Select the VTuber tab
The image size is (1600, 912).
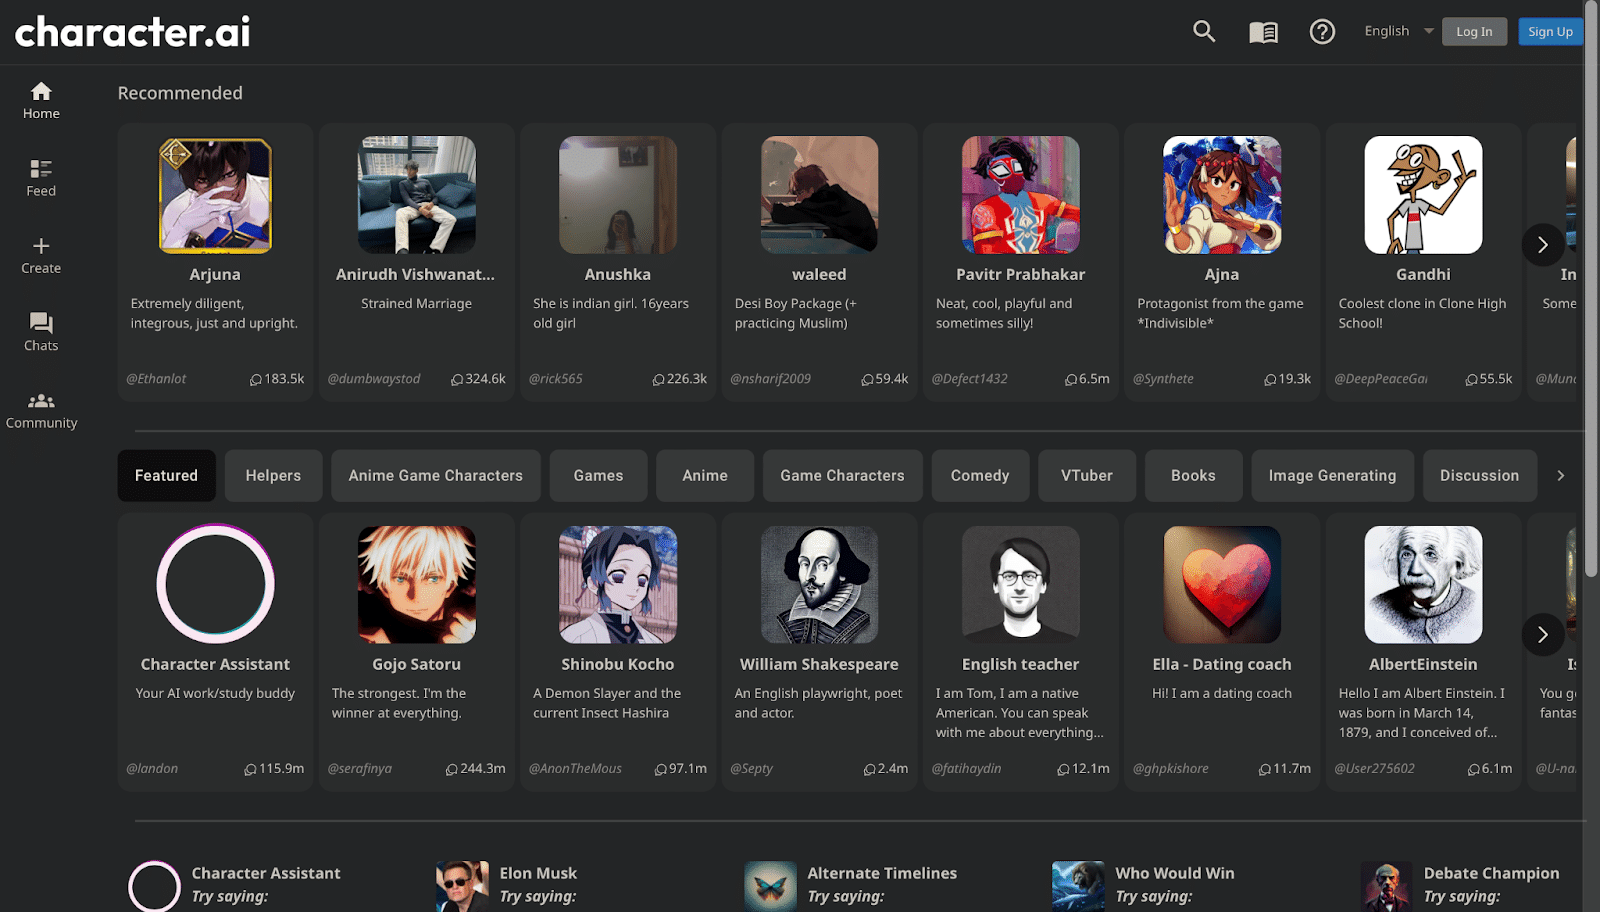pyautogui.click(x=1087, y=475)
